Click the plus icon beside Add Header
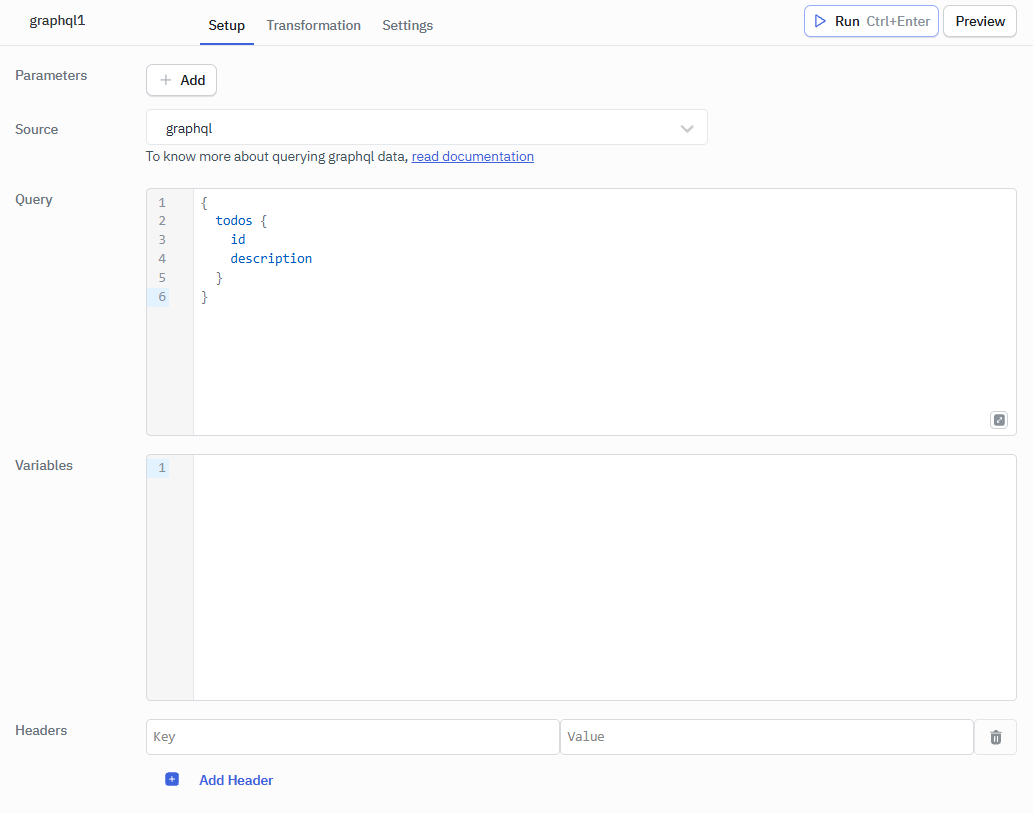Viewport: 1033px width, 813px height. point(172,778)
